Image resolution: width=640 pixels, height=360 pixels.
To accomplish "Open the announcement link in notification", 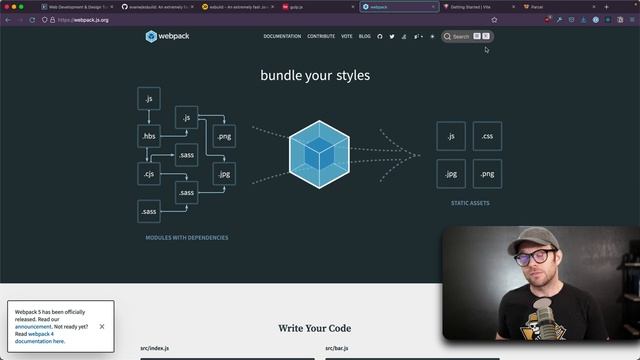I will pos(33,327).
